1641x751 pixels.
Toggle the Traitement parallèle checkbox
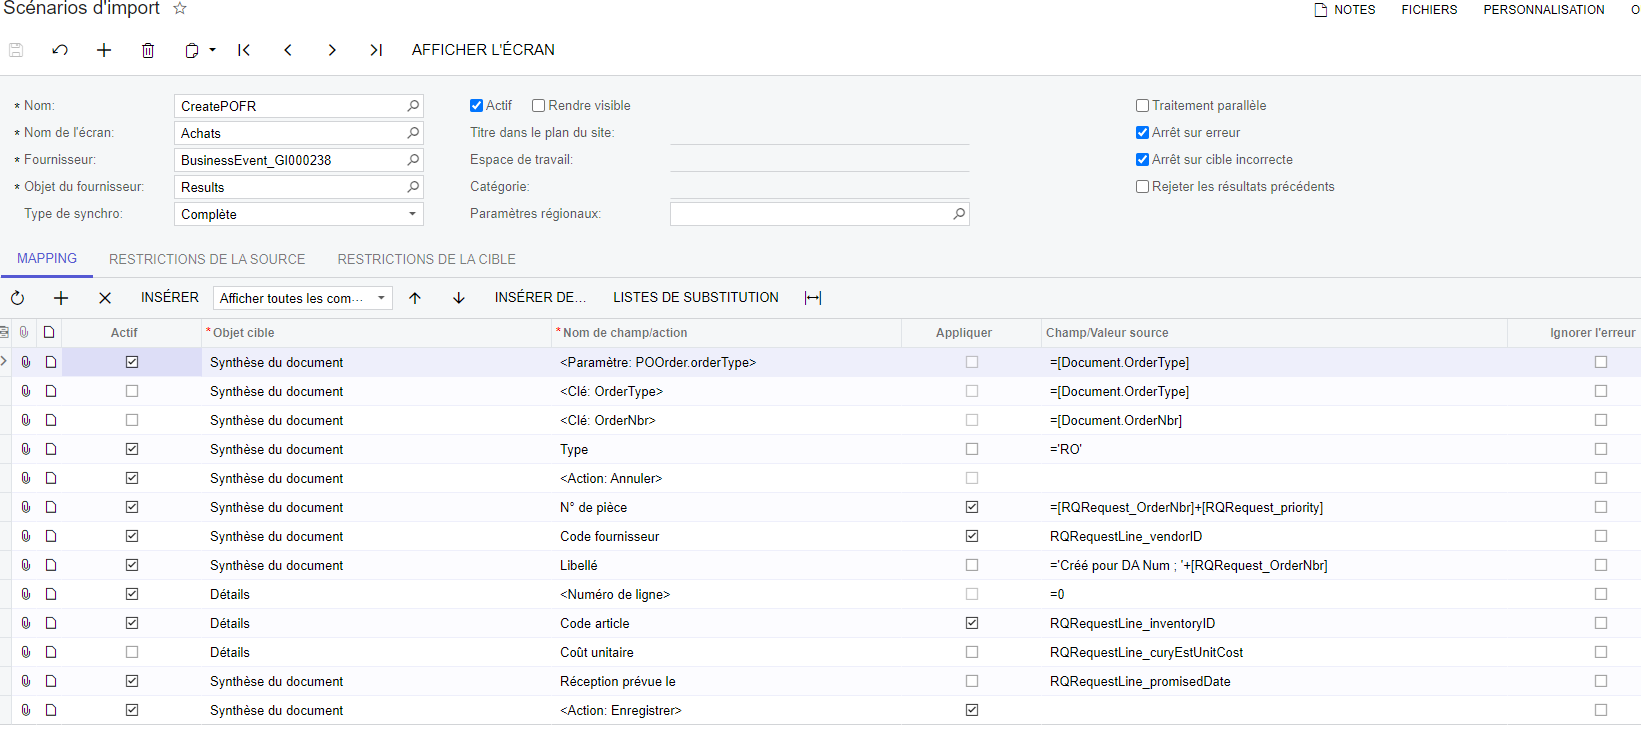tap(1142, 106)
